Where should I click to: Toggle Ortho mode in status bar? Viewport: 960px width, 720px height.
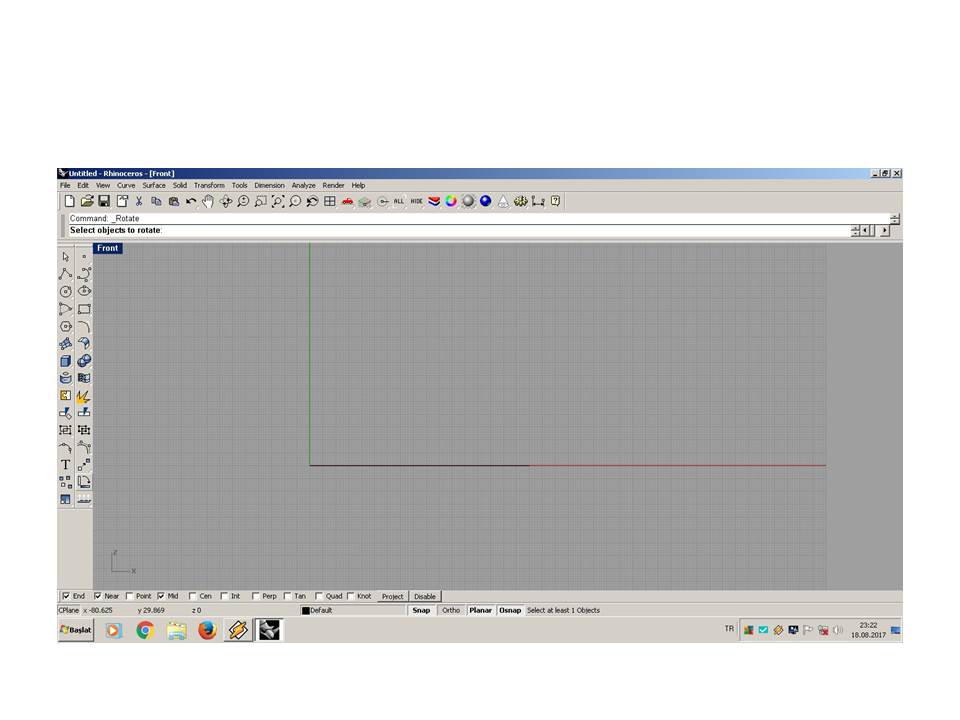coord(451,610)
